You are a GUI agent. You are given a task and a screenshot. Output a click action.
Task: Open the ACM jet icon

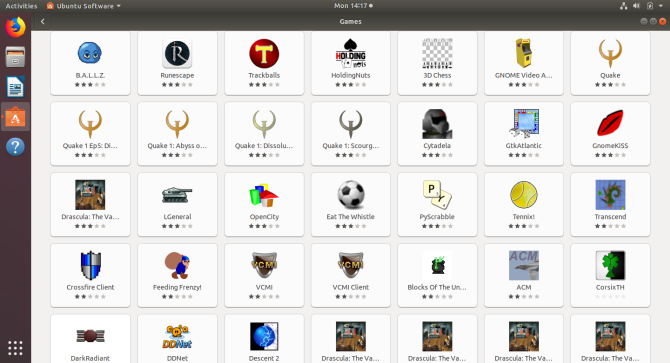pos(524,265)
